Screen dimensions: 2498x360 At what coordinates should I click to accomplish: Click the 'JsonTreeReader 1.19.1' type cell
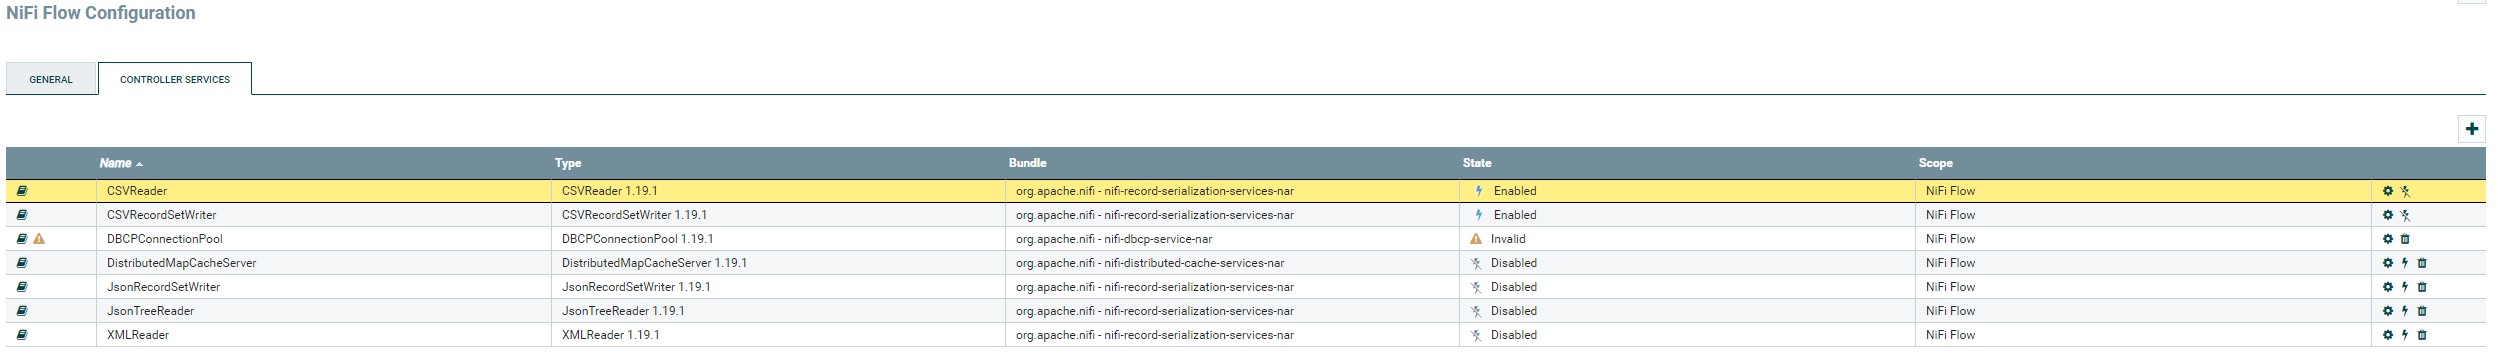pyautogui.click(x=778, y=311)
